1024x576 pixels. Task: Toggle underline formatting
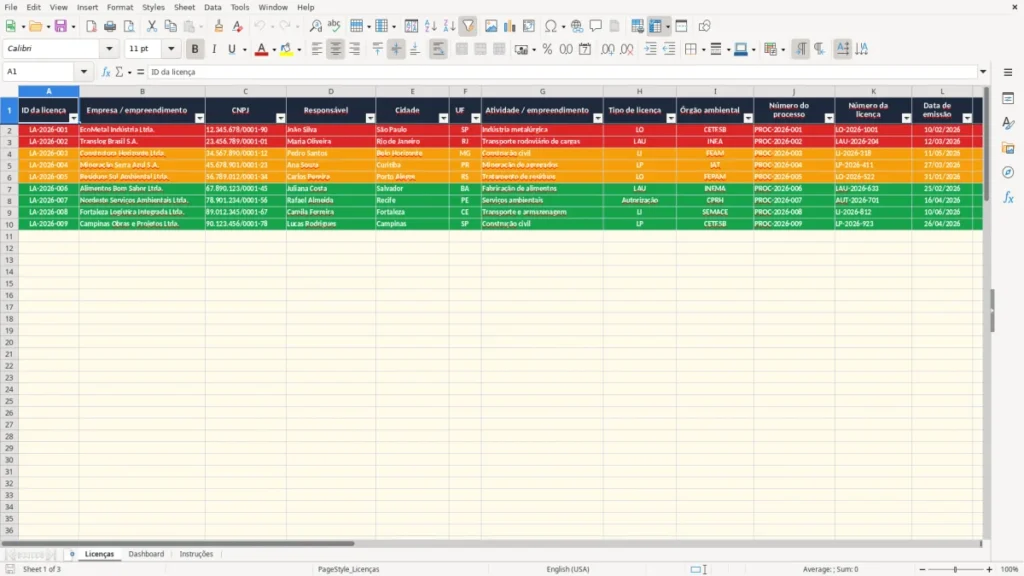coord(231,49)
